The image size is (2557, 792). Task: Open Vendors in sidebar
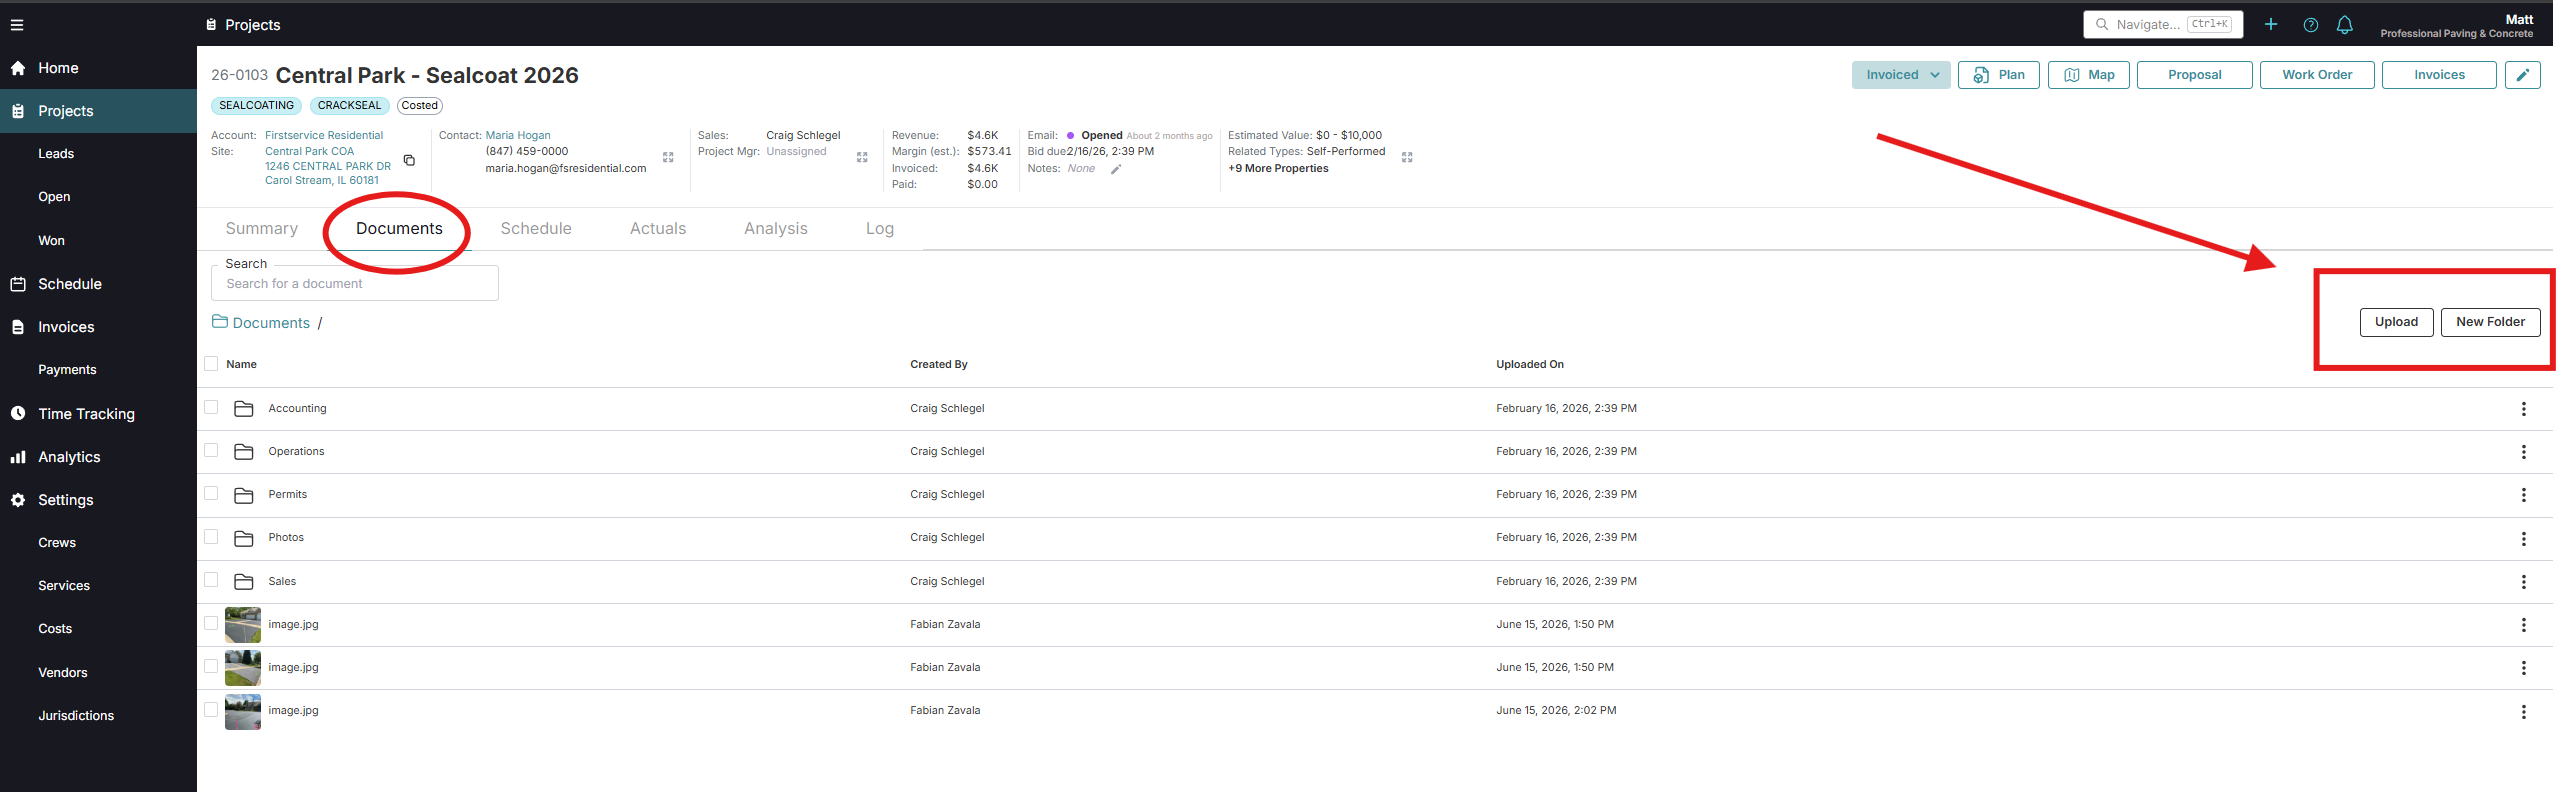click(63, 673)
